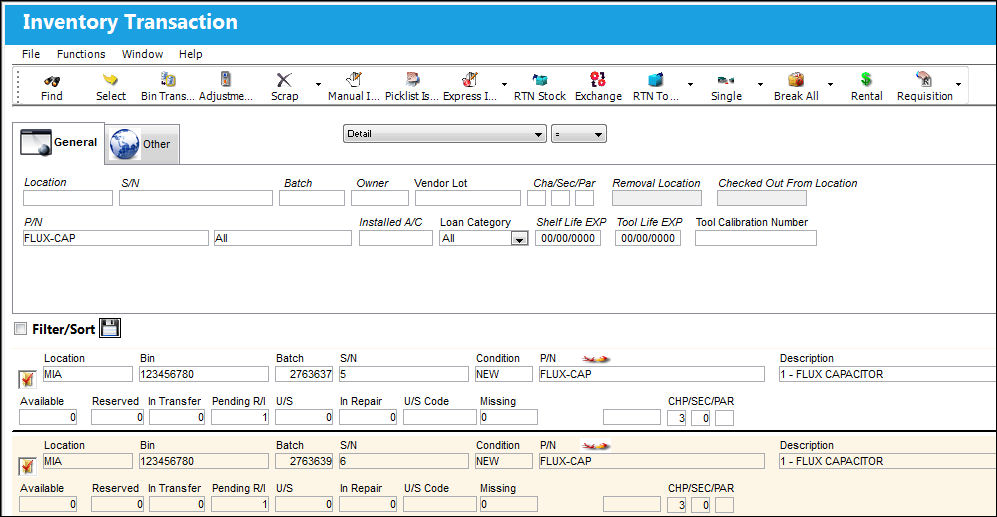Click the Find binoculars toolbar icon

pos(52,81)
